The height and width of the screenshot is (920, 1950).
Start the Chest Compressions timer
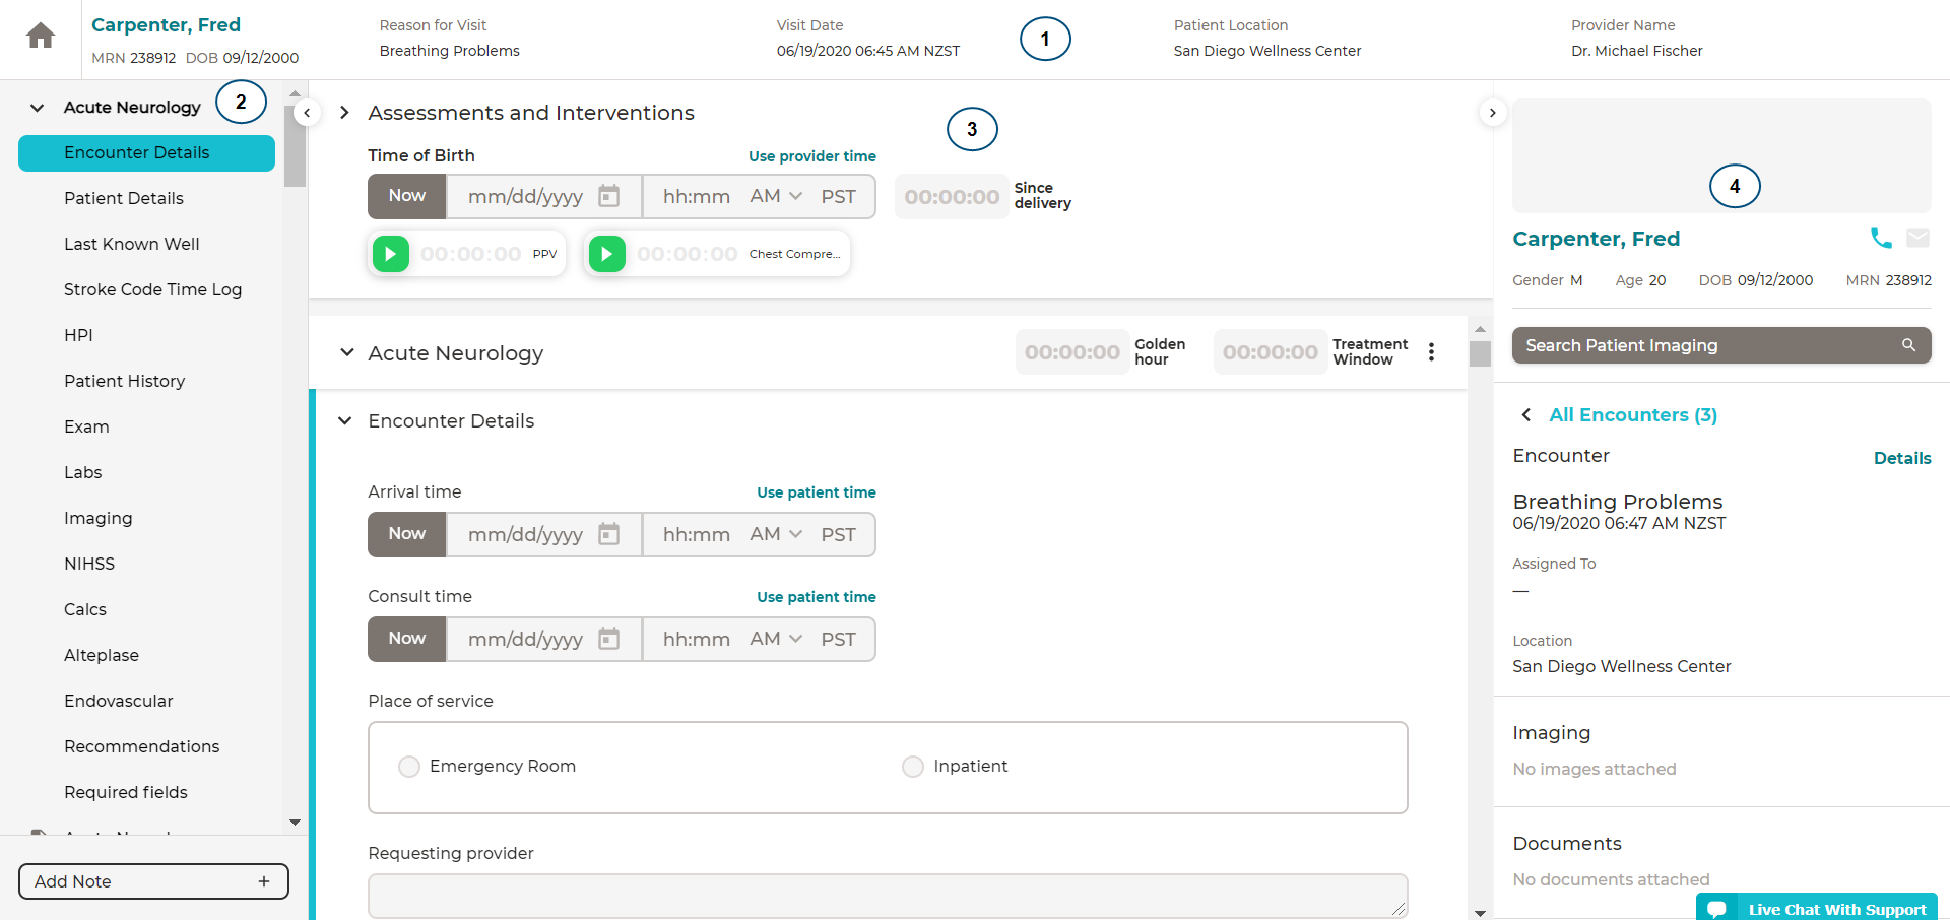[x=607, y=254]
